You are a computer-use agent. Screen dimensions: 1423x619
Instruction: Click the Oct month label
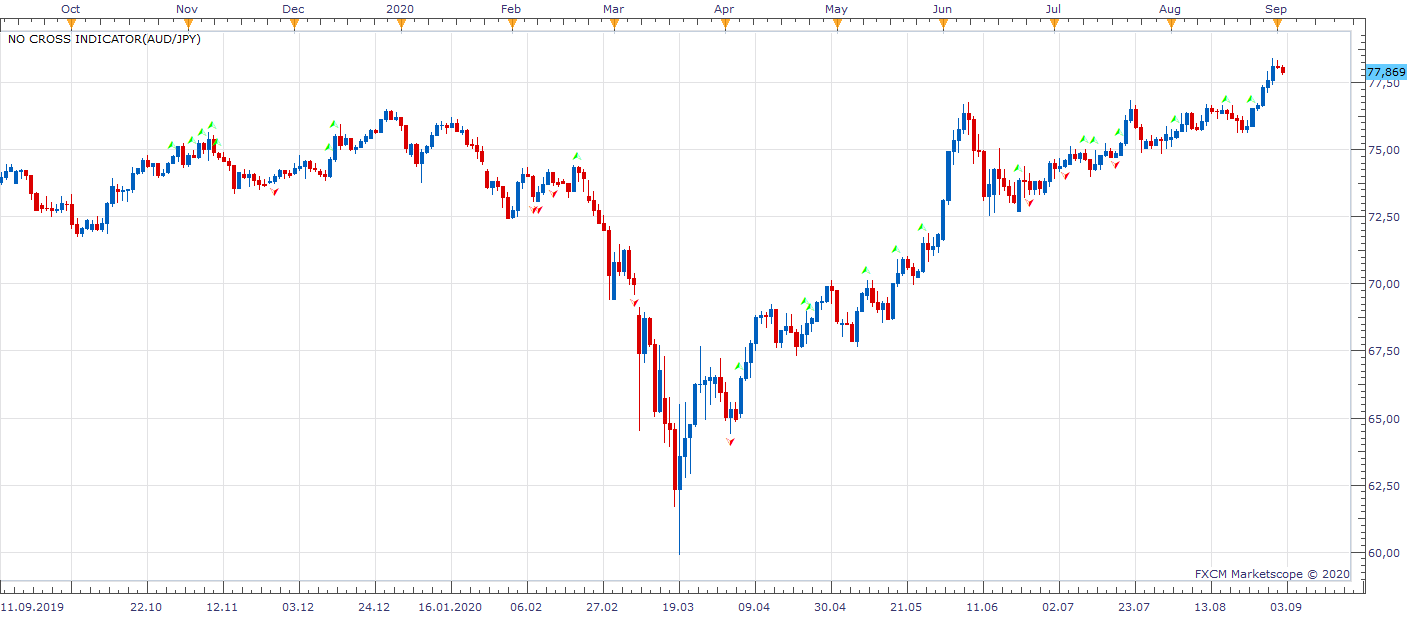click(x=71, y=9)
